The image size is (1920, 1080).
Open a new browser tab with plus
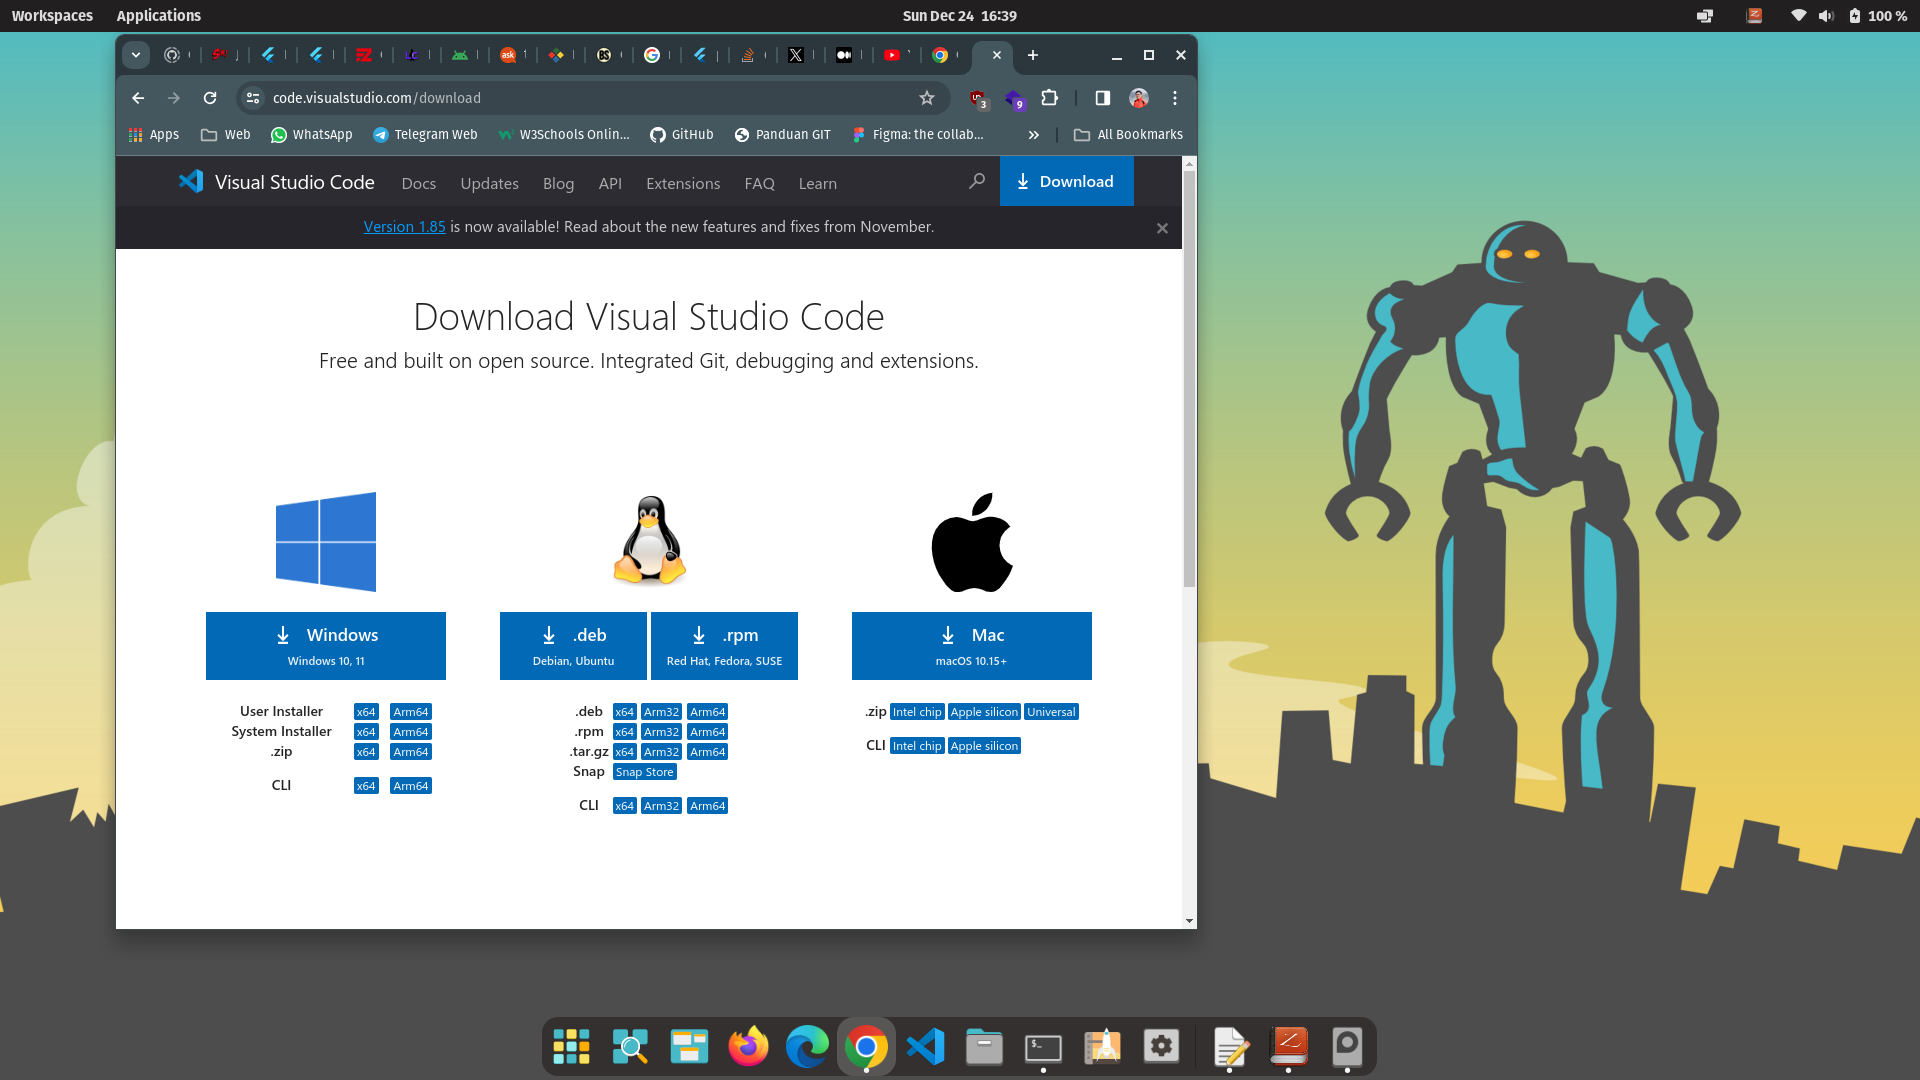coord(1033,55)
